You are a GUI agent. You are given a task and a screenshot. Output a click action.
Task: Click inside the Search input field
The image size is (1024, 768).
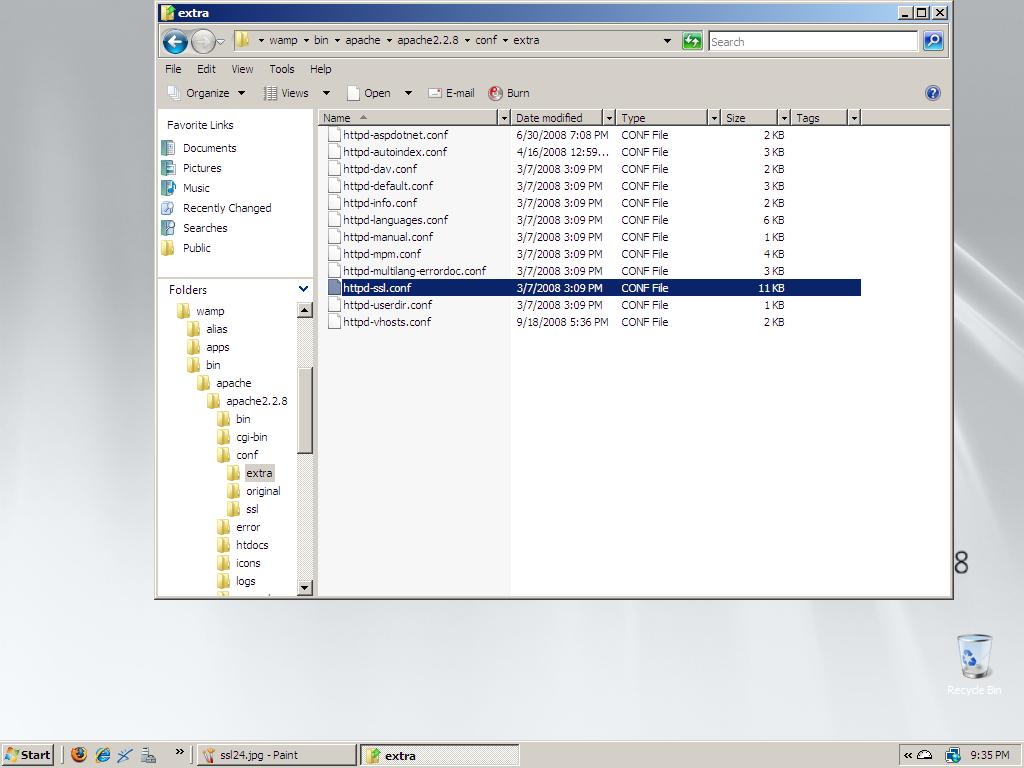coord(811,41)
